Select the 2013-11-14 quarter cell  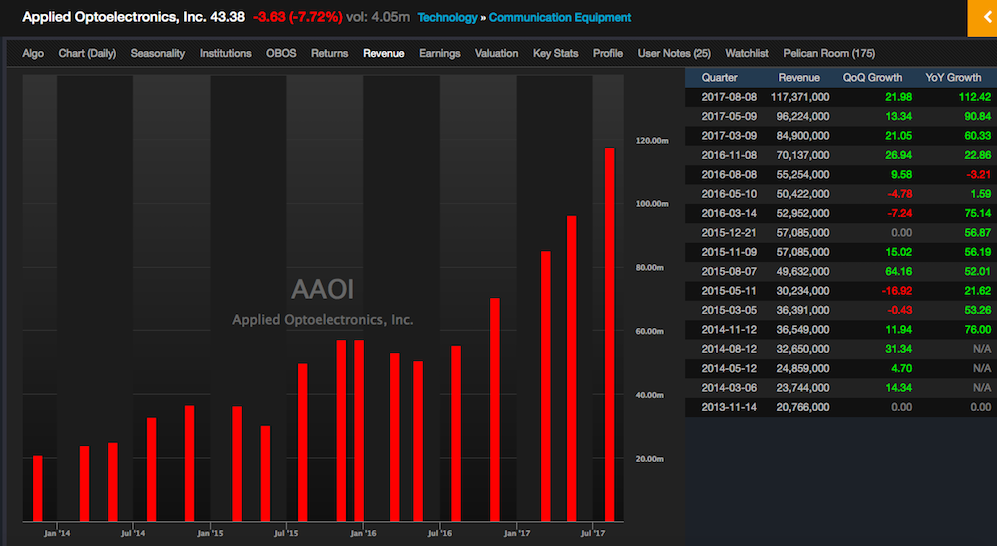tap(729, 407)
